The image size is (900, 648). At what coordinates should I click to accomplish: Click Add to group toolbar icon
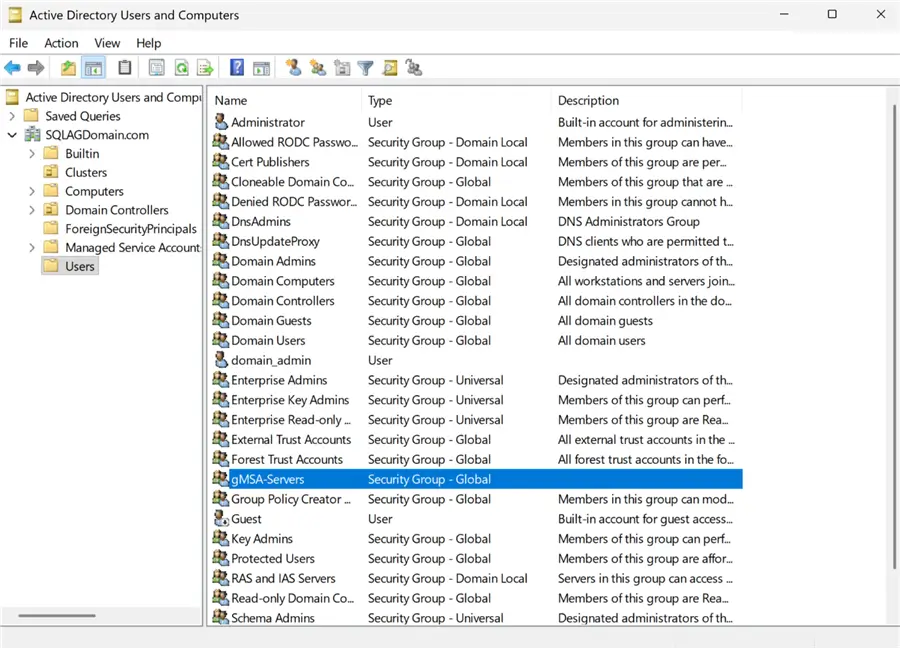pos(414,68)
